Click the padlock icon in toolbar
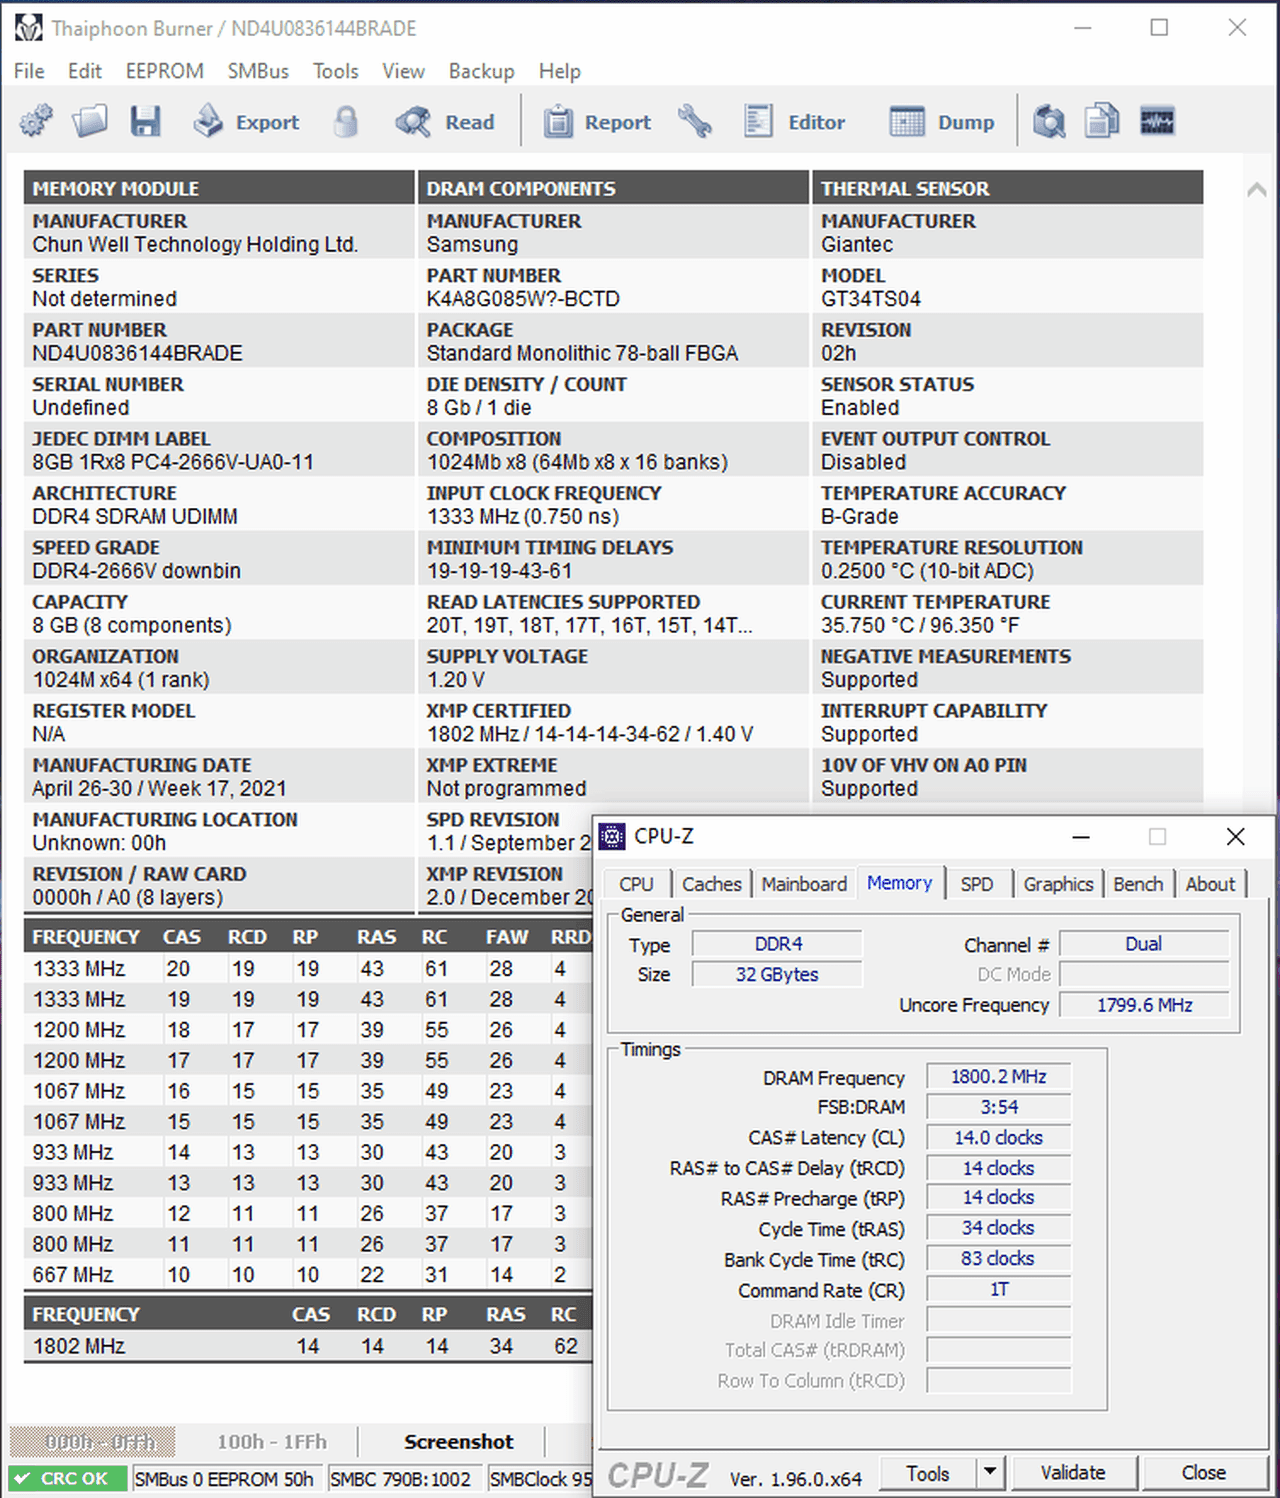 [346, 122]
